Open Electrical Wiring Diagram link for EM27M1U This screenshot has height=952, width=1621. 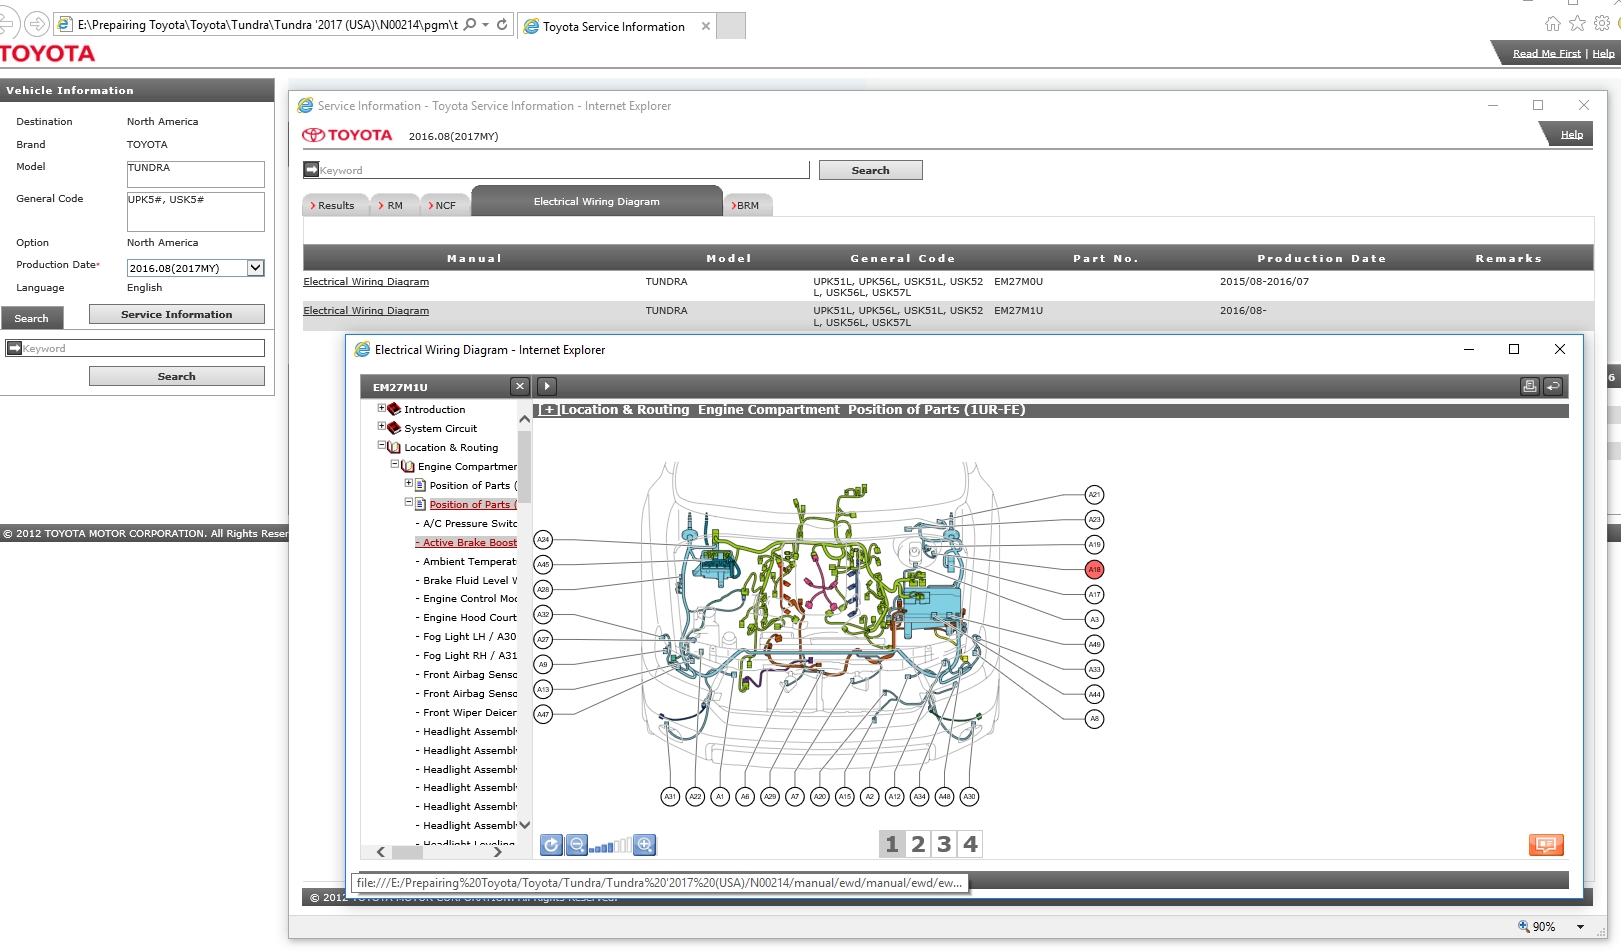[x=366, y=311]
